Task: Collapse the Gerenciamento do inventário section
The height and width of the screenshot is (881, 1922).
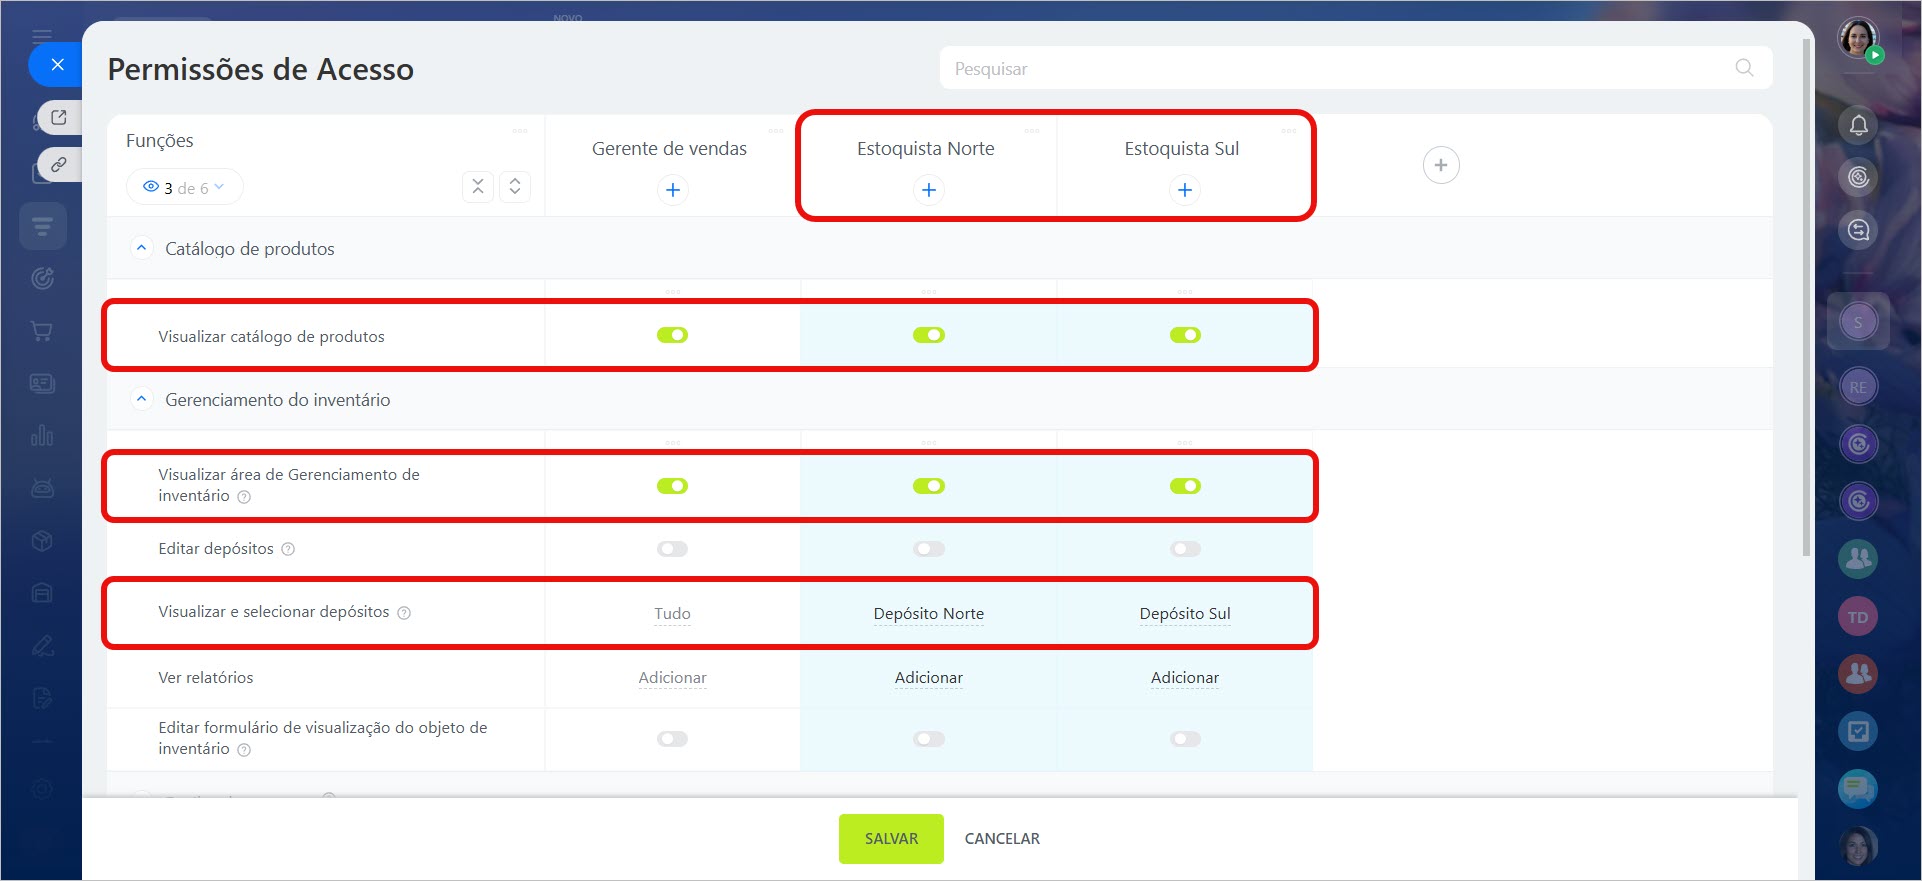Action: 142,399
